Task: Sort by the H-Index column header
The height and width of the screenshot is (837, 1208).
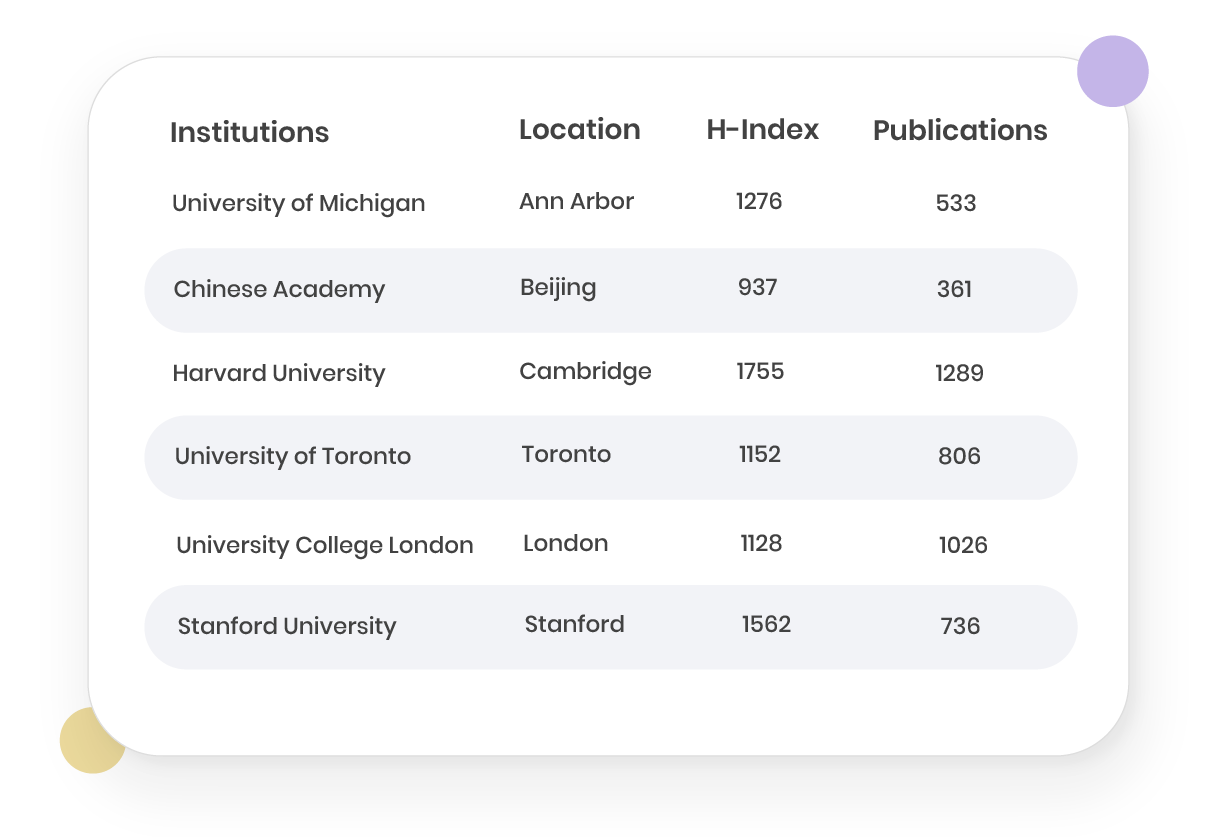Action: tap(762, 130)
